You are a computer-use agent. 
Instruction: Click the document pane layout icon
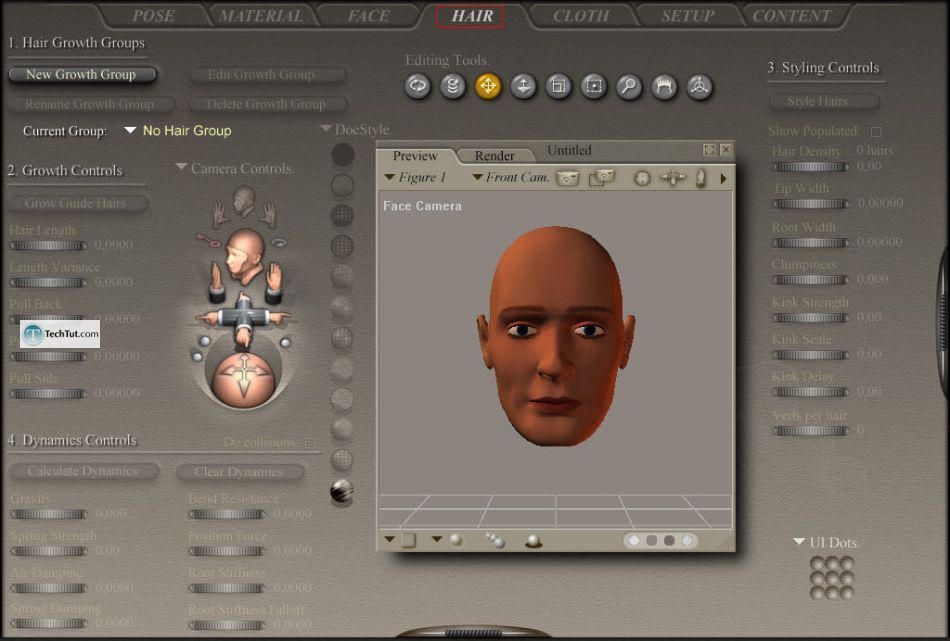click(x=409, y=540)
